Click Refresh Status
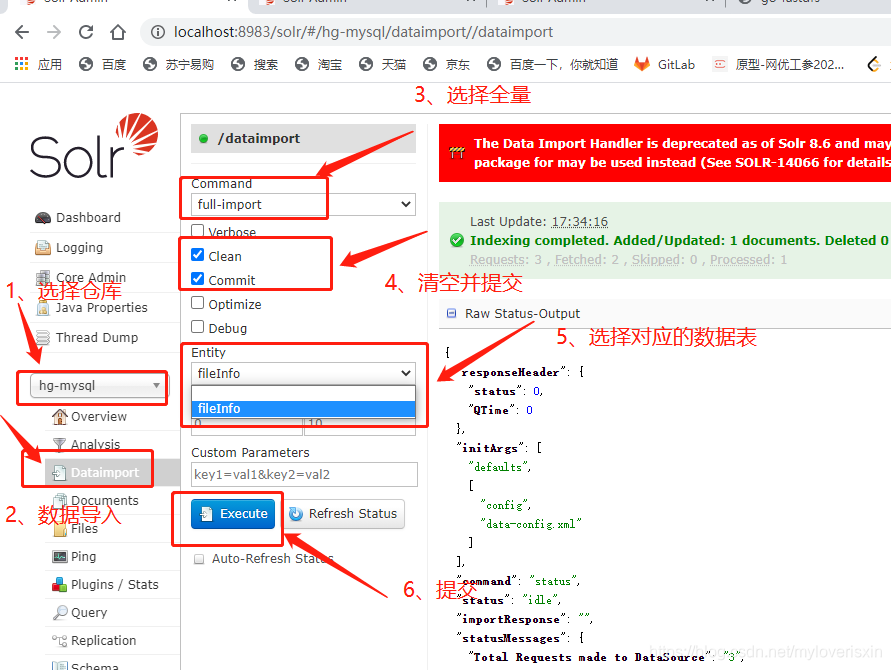The height and width of the screenshot is (670, 891). (344, 513)
